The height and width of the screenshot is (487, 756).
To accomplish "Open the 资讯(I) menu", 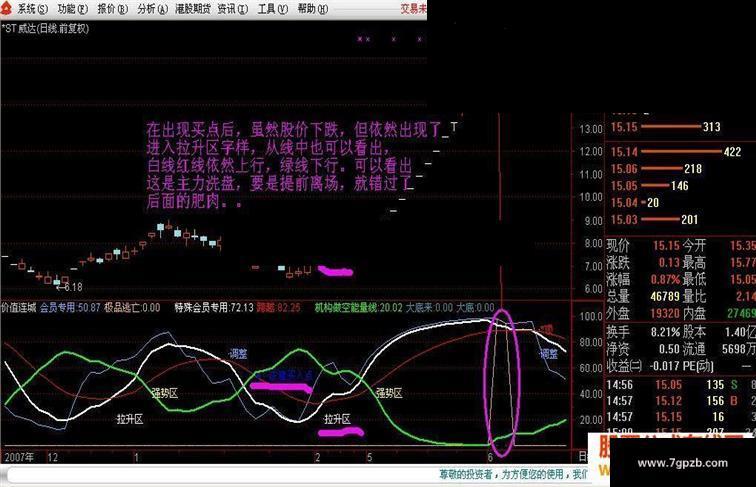I will [x=233, y=9].
